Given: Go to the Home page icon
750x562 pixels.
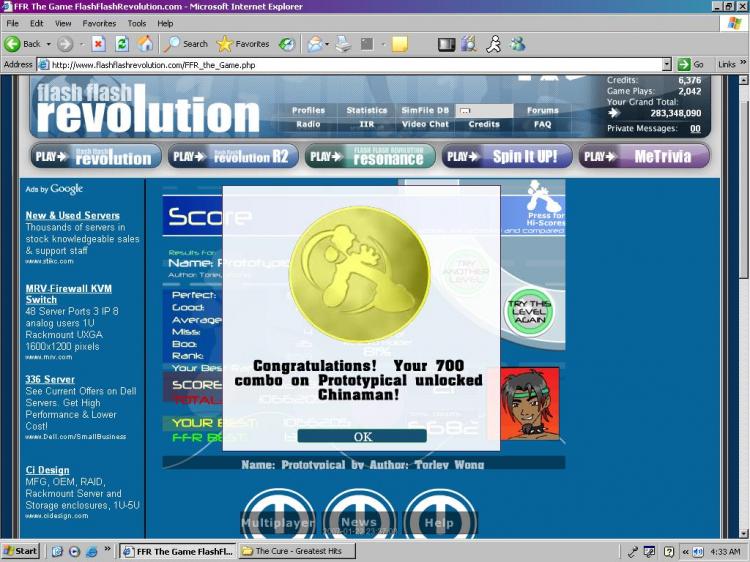Looking at the screenshot, I should pyautogui.click(x=145, y=44).
